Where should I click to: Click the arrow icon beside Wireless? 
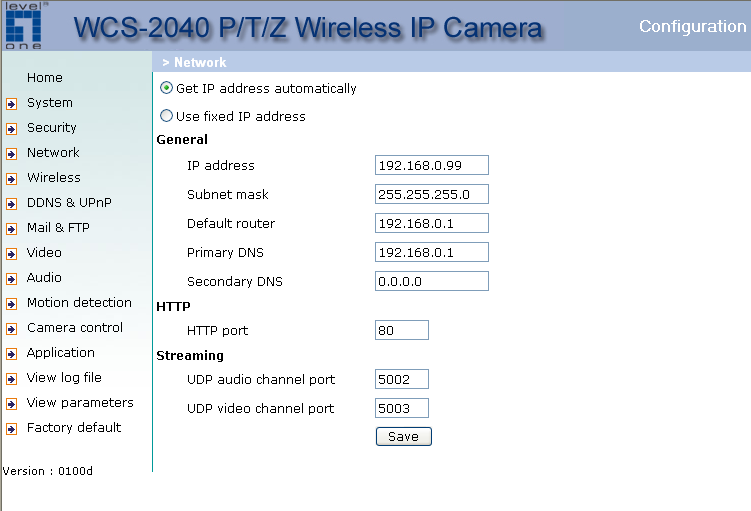pyautogui.click(x=11, y=178)
